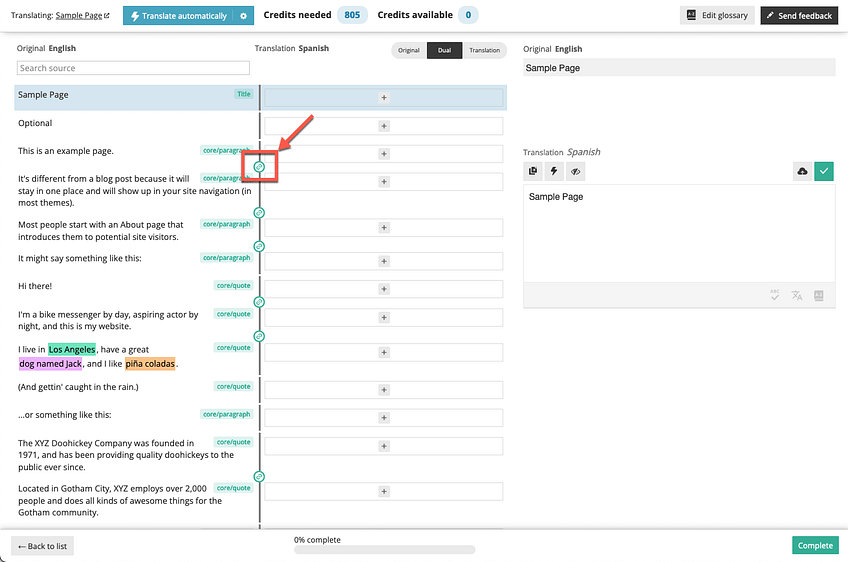Click the cloud upload save icon

pyautogui.click(x=802, y=172)
